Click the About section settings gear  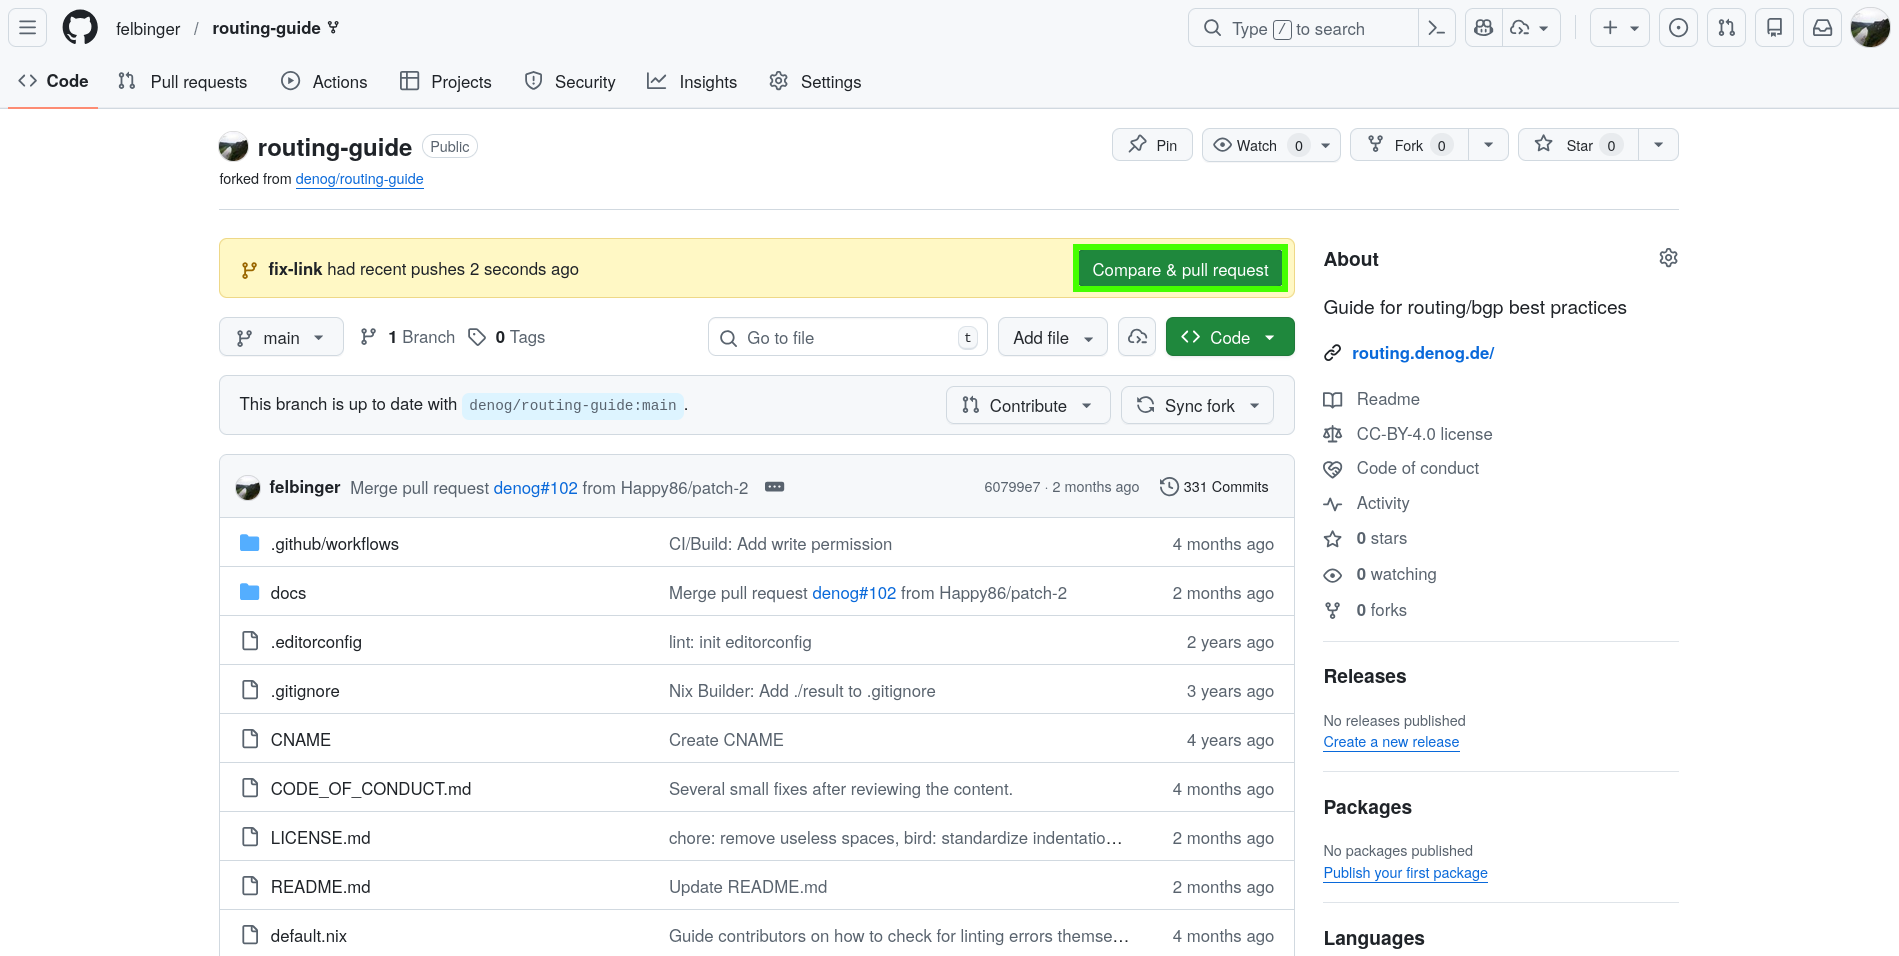pyautogui.click(x=1667, y=258)
